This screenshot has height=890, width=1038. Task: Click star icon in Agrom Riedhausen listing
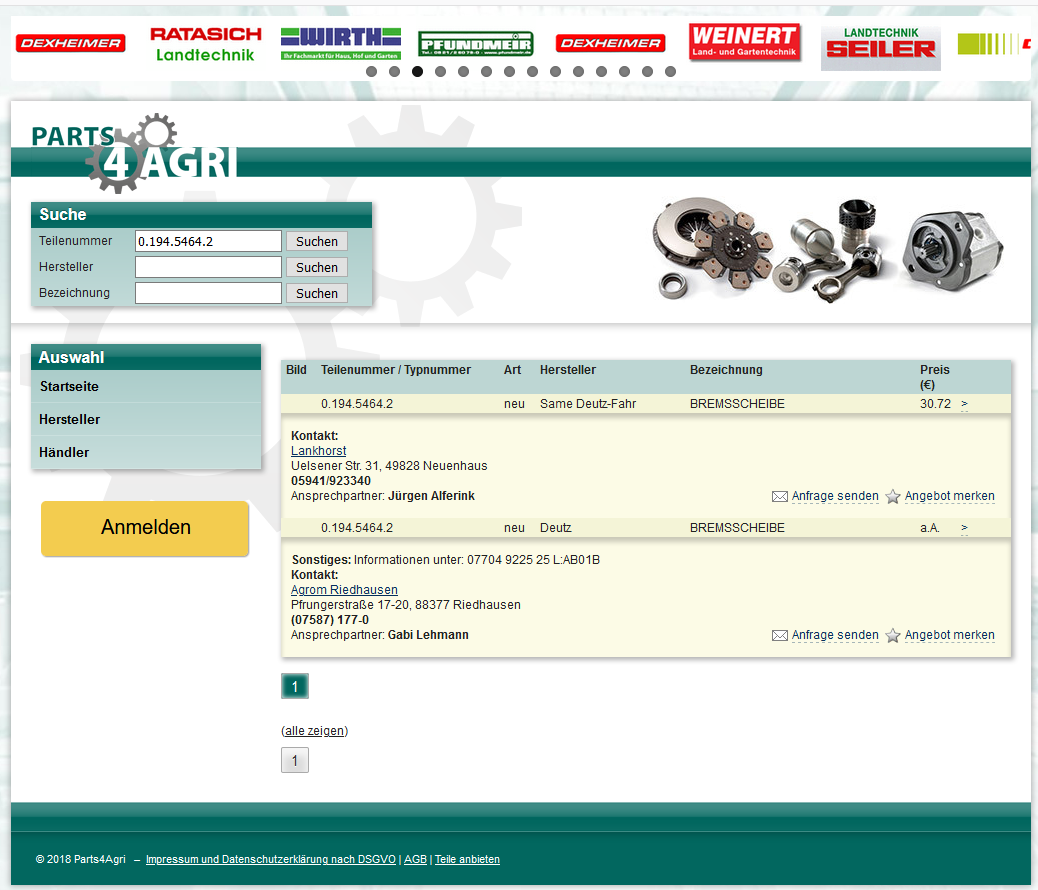point(893,636)
